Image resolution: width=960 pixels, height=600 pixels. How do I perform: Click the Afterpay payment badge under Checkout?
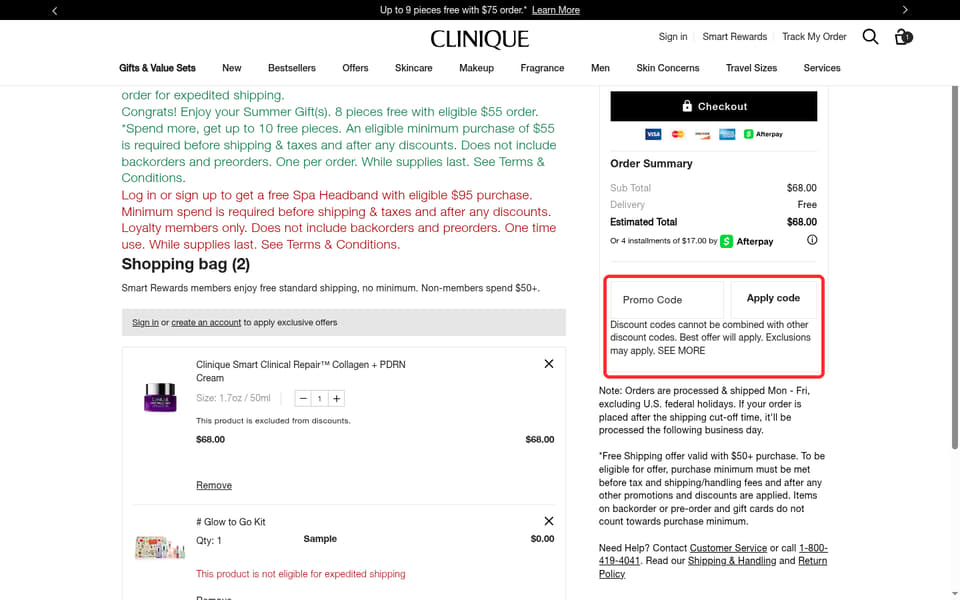[763, 134]
